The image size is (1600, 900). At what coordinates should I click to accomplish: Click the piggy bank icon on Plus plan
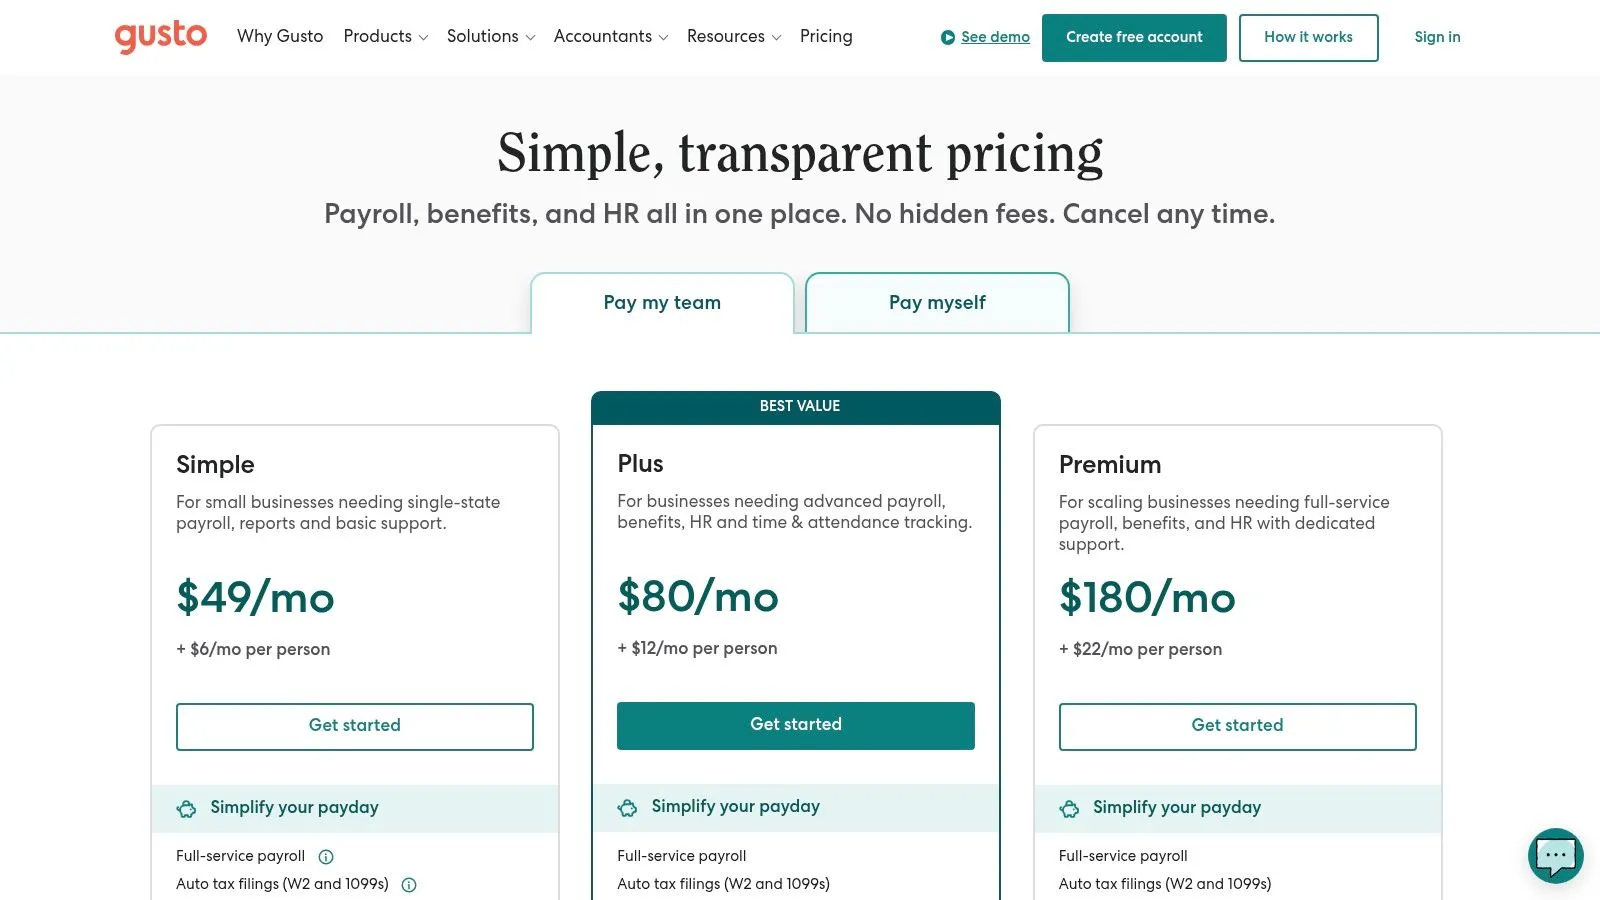click(628, 808)
